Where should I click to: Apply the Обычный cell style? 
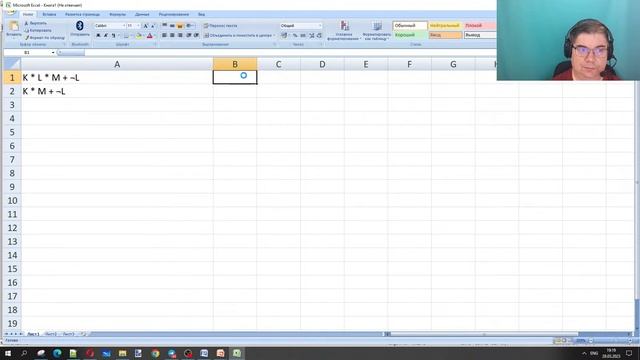410,26
